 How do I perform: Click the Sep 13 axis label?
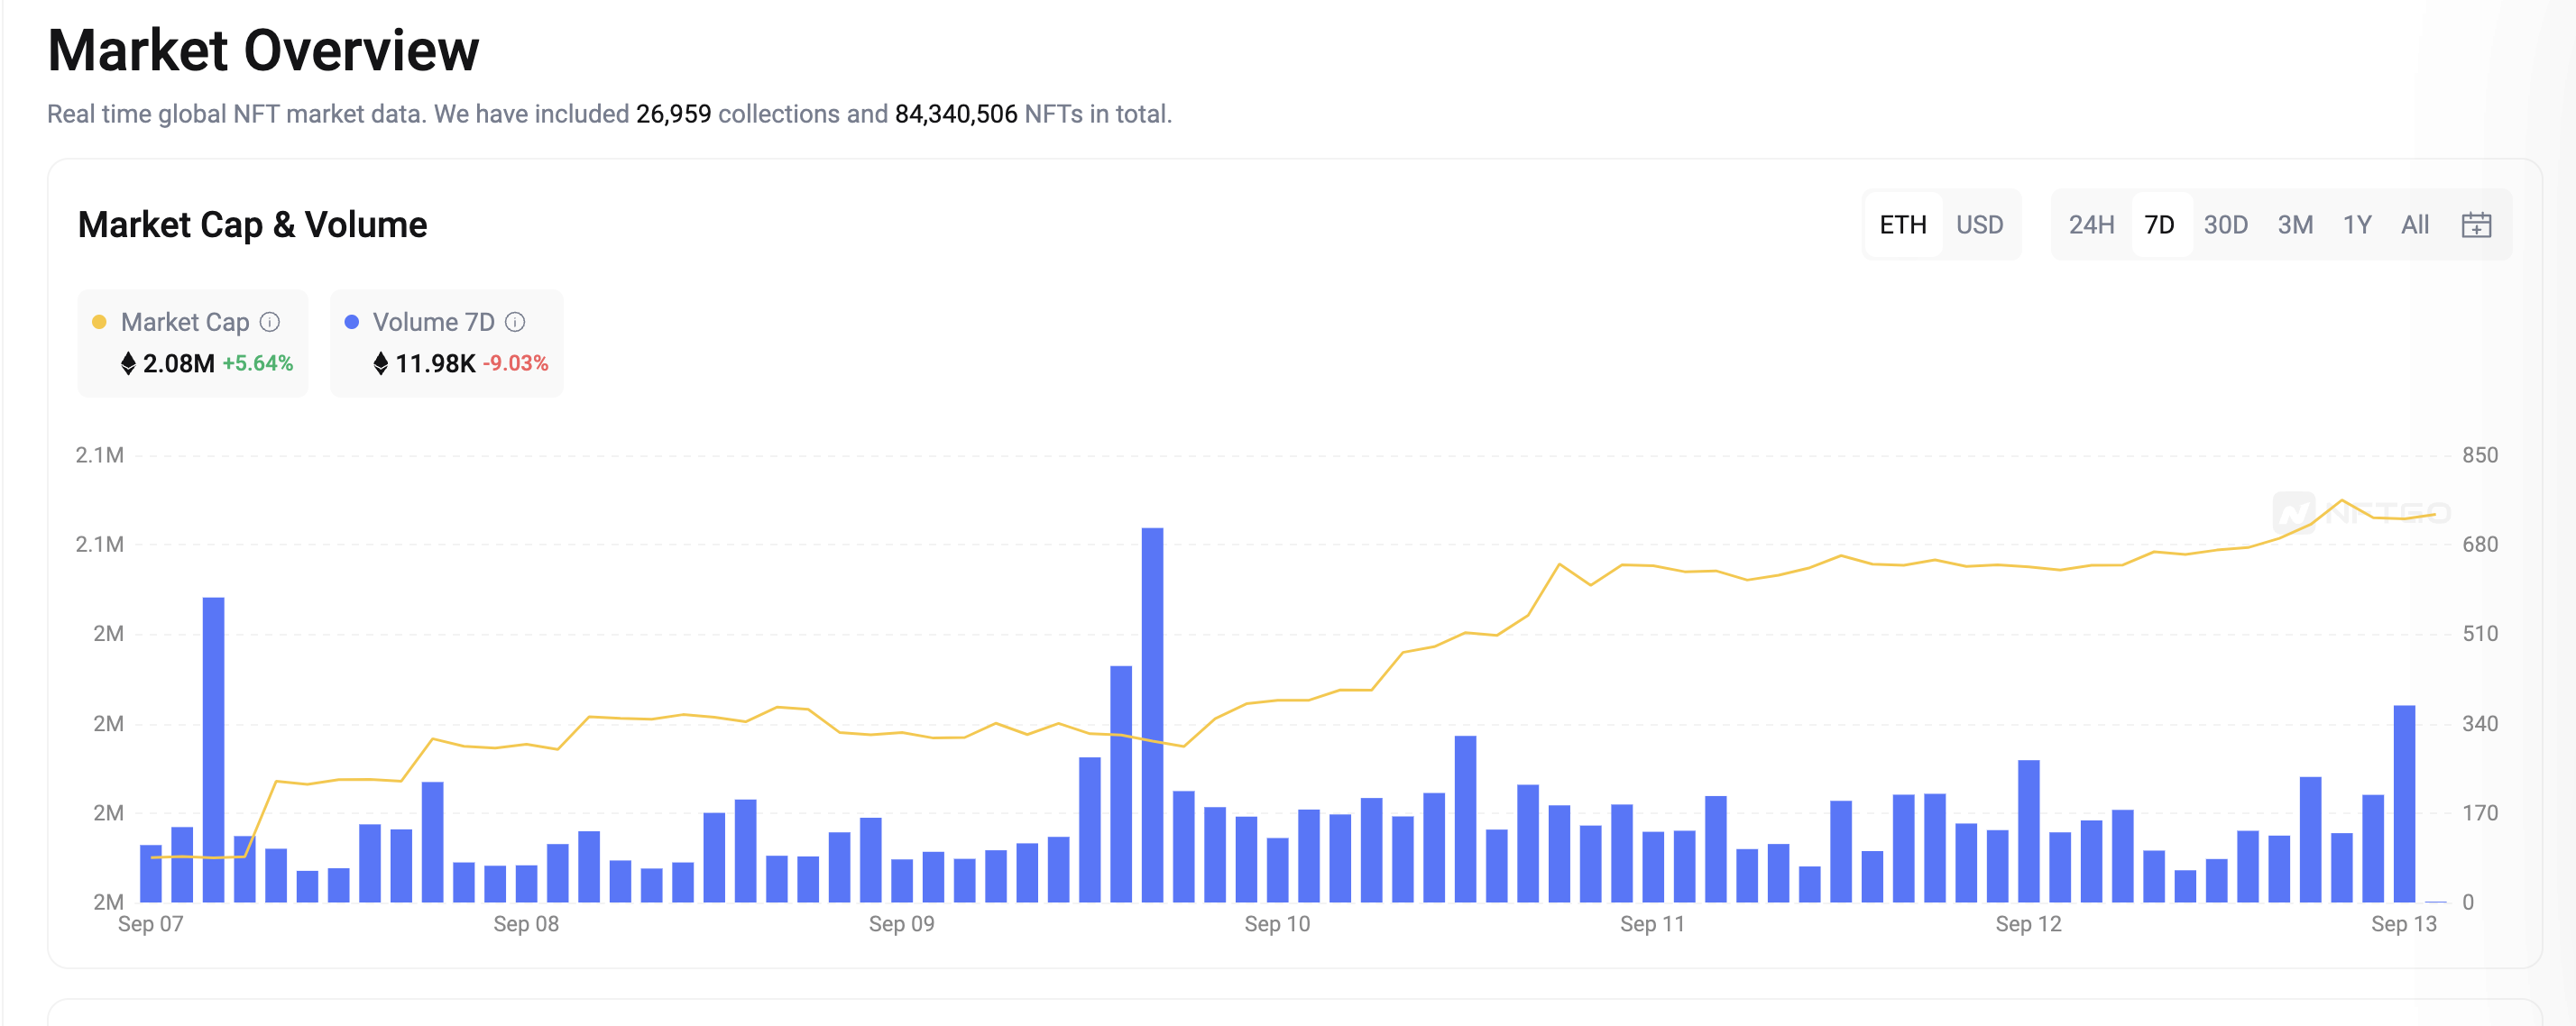(2404, 924)
